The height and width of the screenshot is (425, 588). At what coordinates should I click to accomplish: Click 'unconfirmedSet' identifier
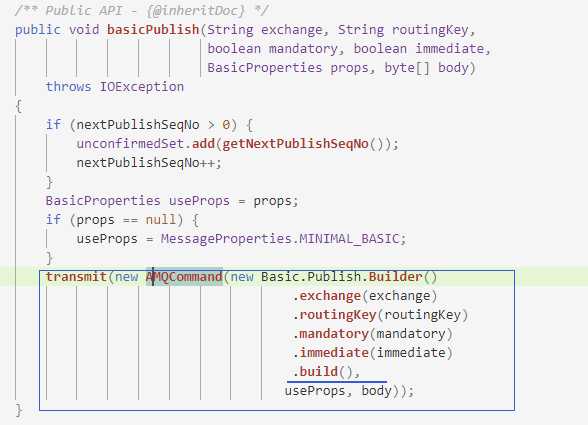click(x=130, y=144)
